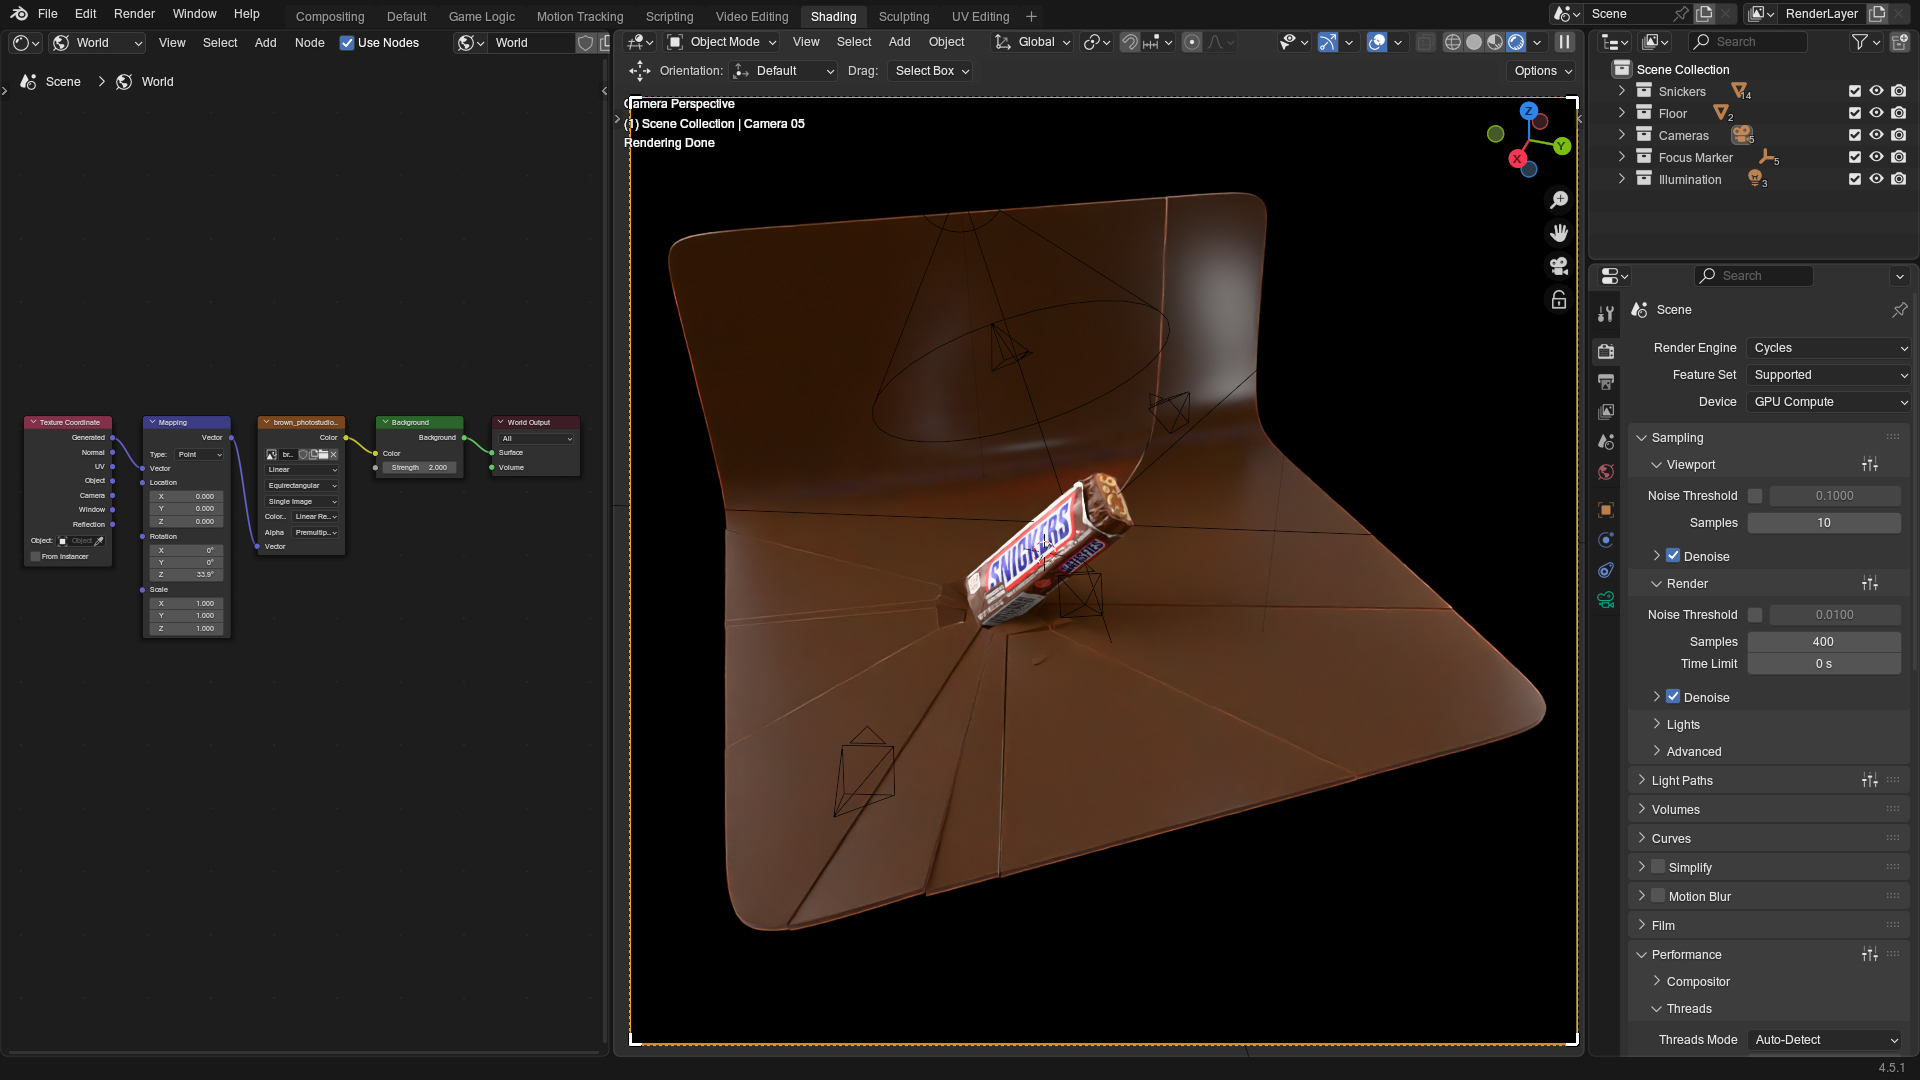Click the lock camera to view icon

[1559, 299]
